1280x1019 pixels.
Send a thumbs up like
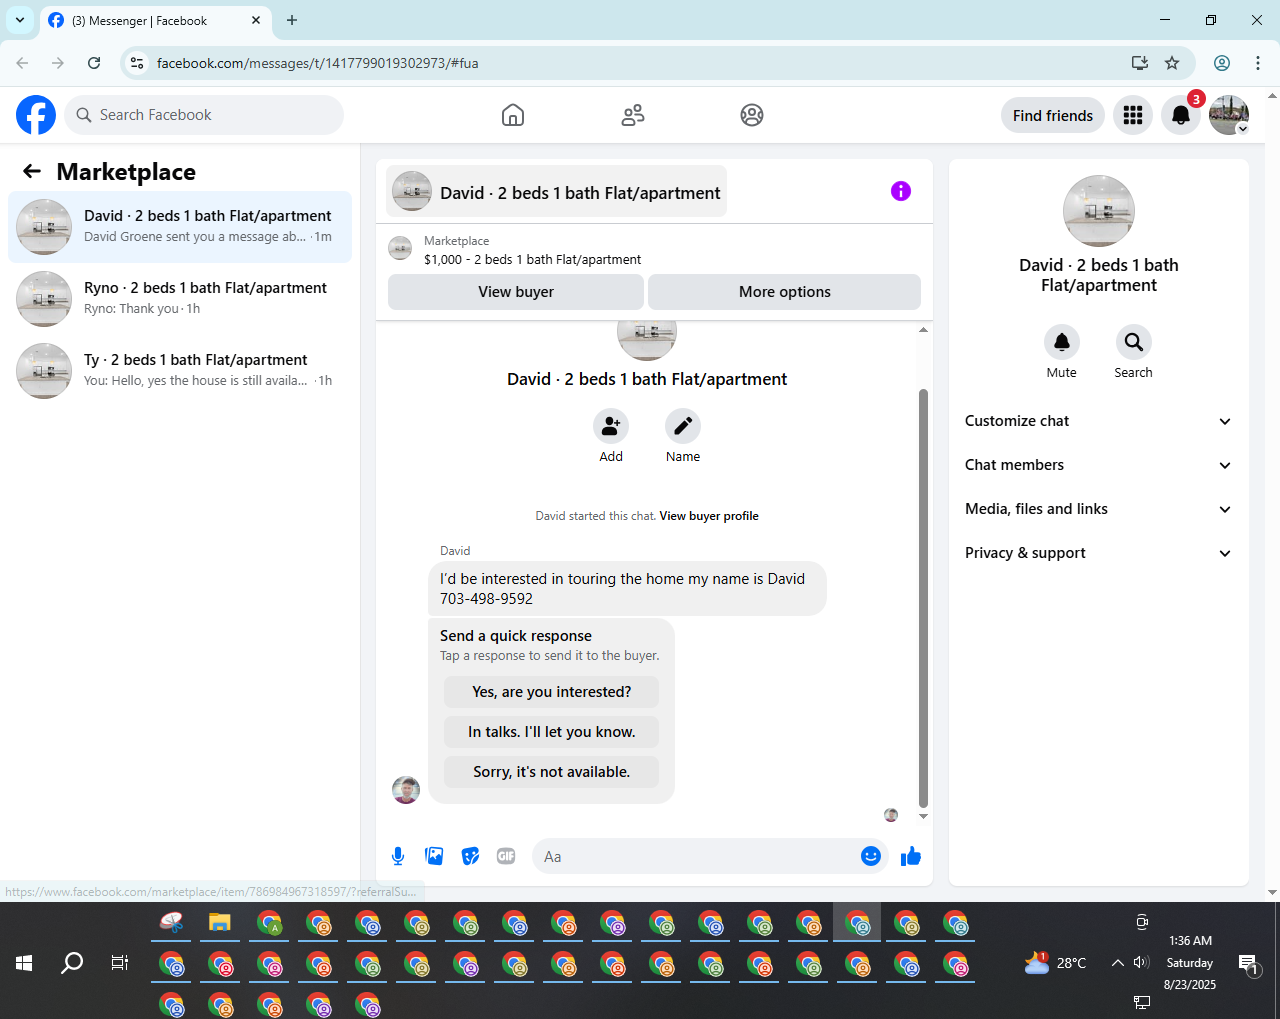pos(911,856)
